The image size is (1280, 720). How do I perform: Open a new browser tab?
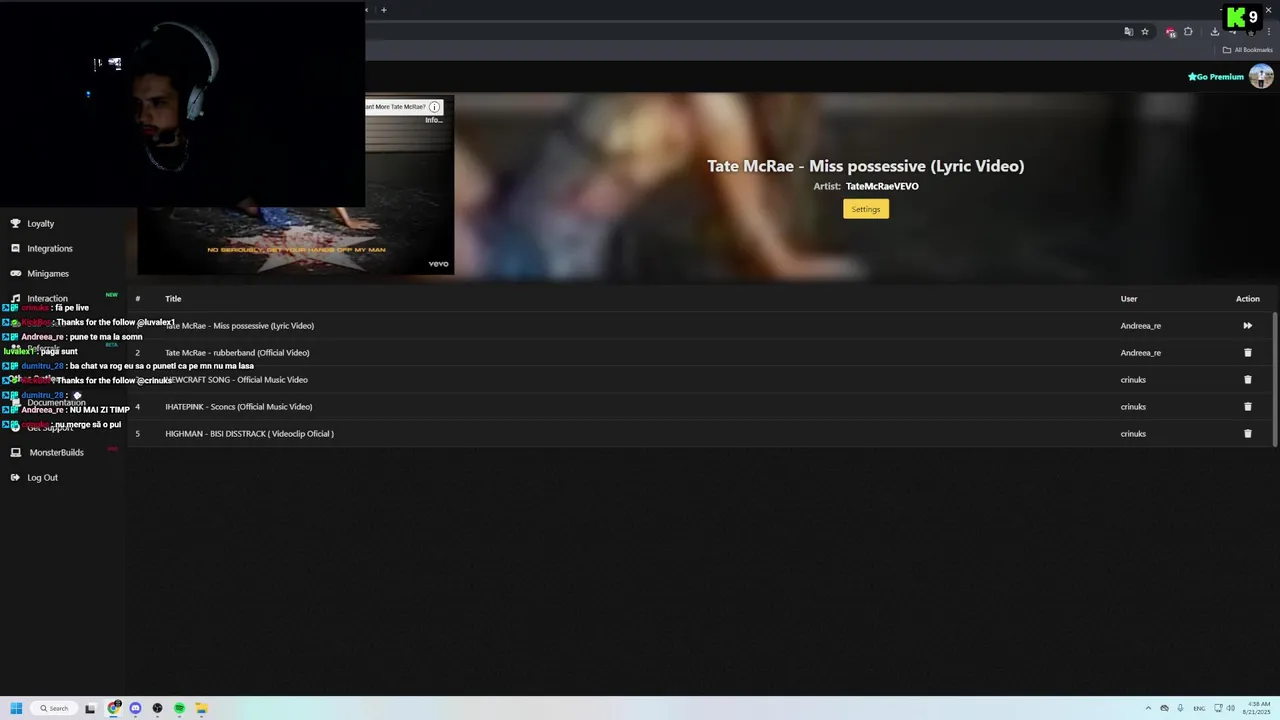383,10
